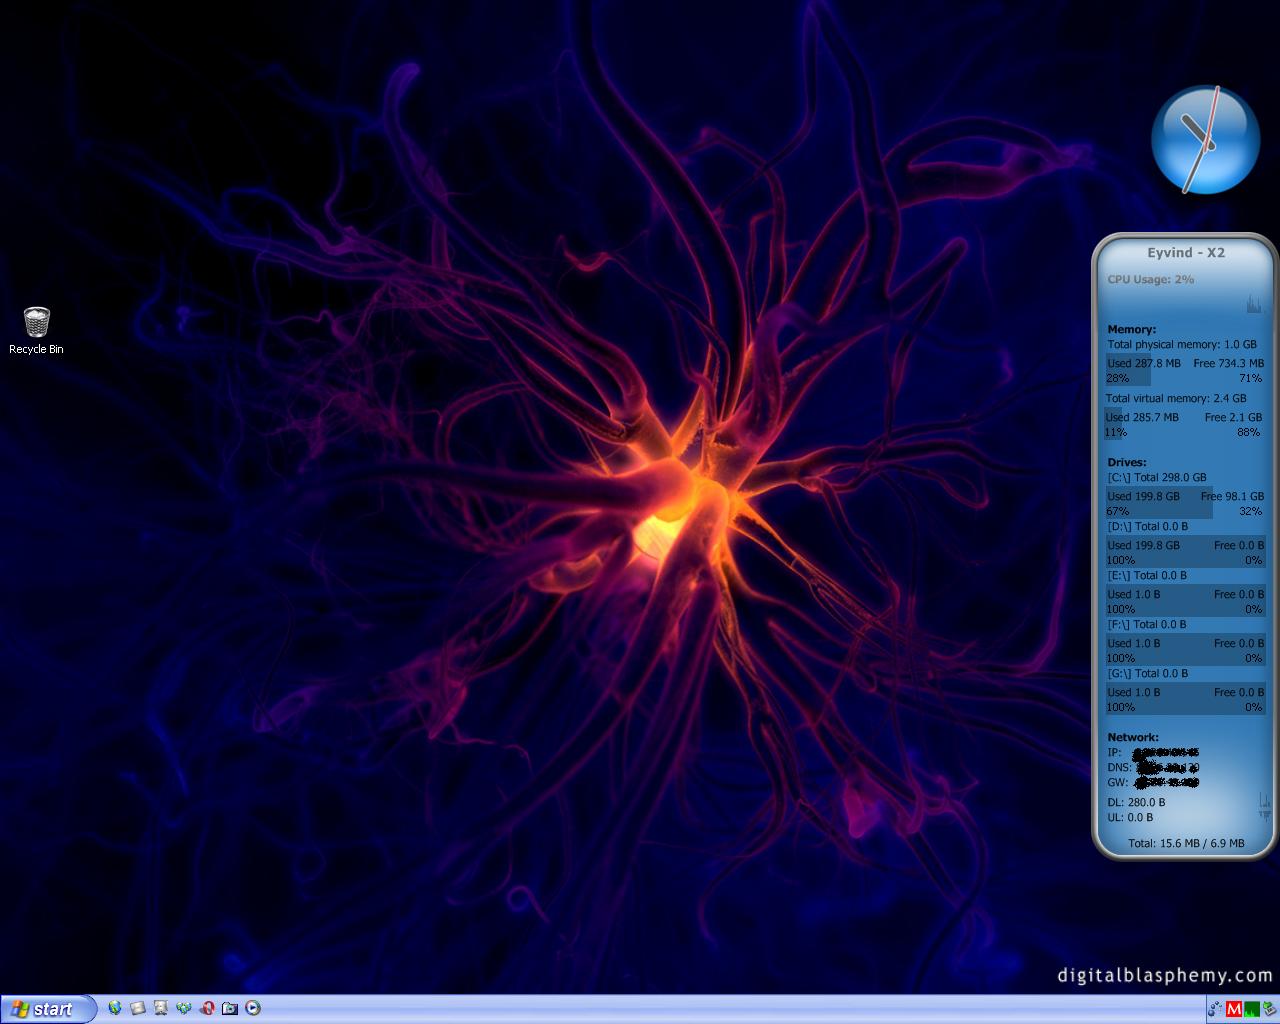Screen dimensions: 1280x1024
Task: Click 'UL: 0.0 B' upload rate
Action: coord(1130,817)
